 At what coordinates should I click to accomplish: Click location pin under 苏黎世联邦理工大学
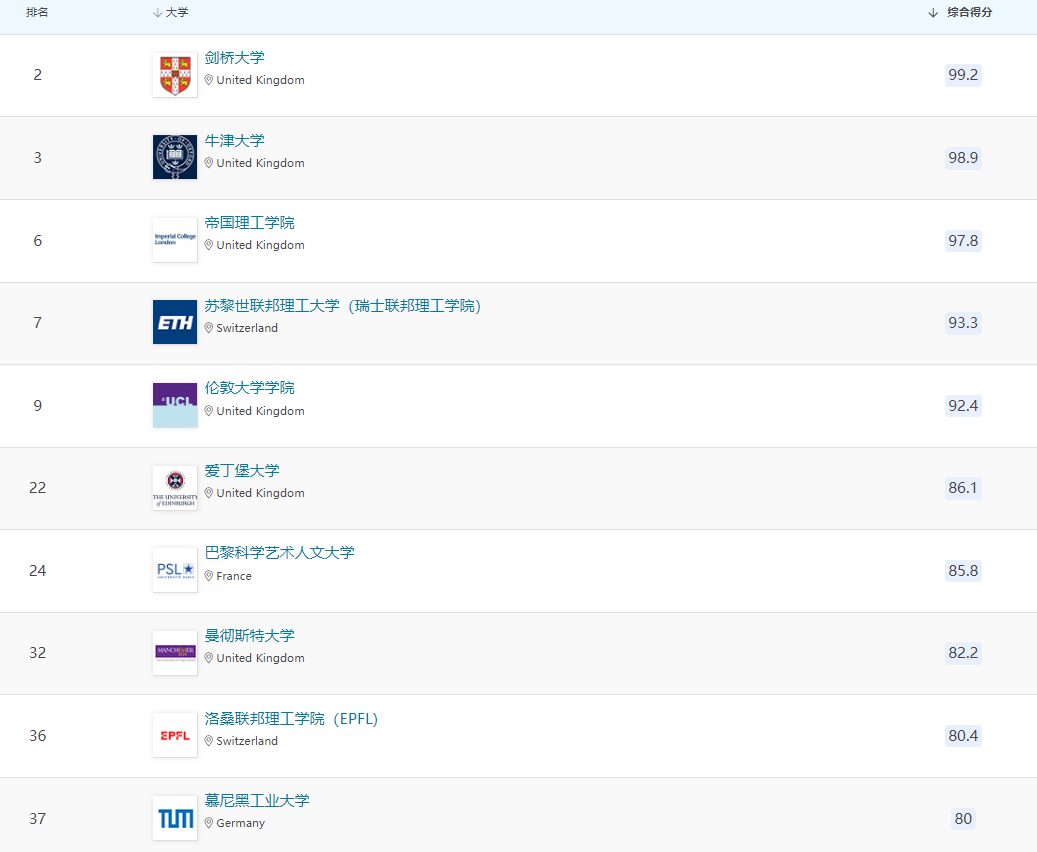208,328
